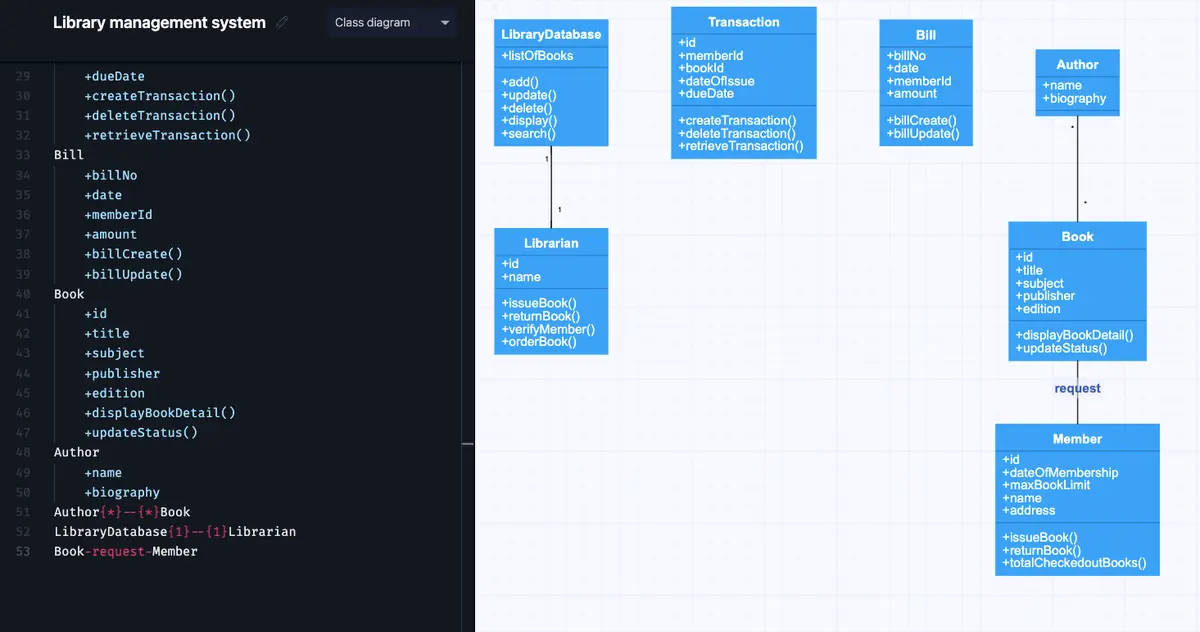Click '+amount' in the Bill diagram node
1200x632 pixels.
pyautogui.click(x=912, y=94)
